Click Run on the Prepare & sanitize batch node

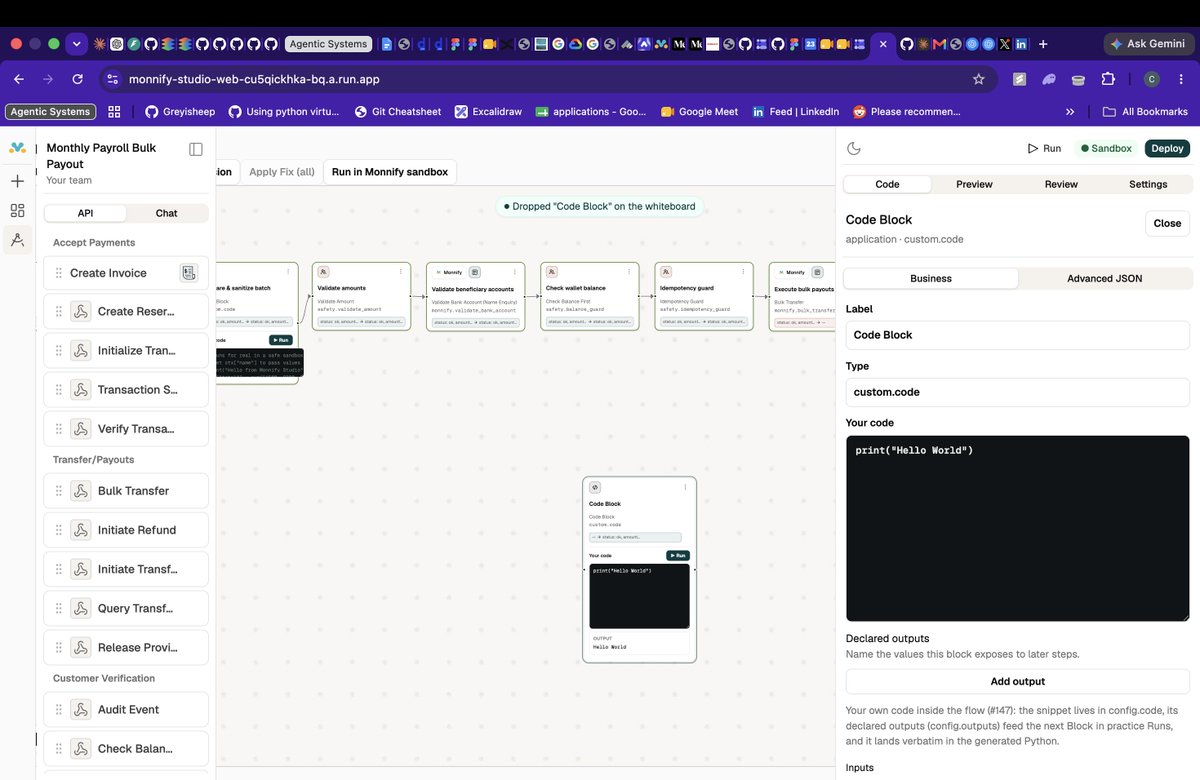coord(280,340)
